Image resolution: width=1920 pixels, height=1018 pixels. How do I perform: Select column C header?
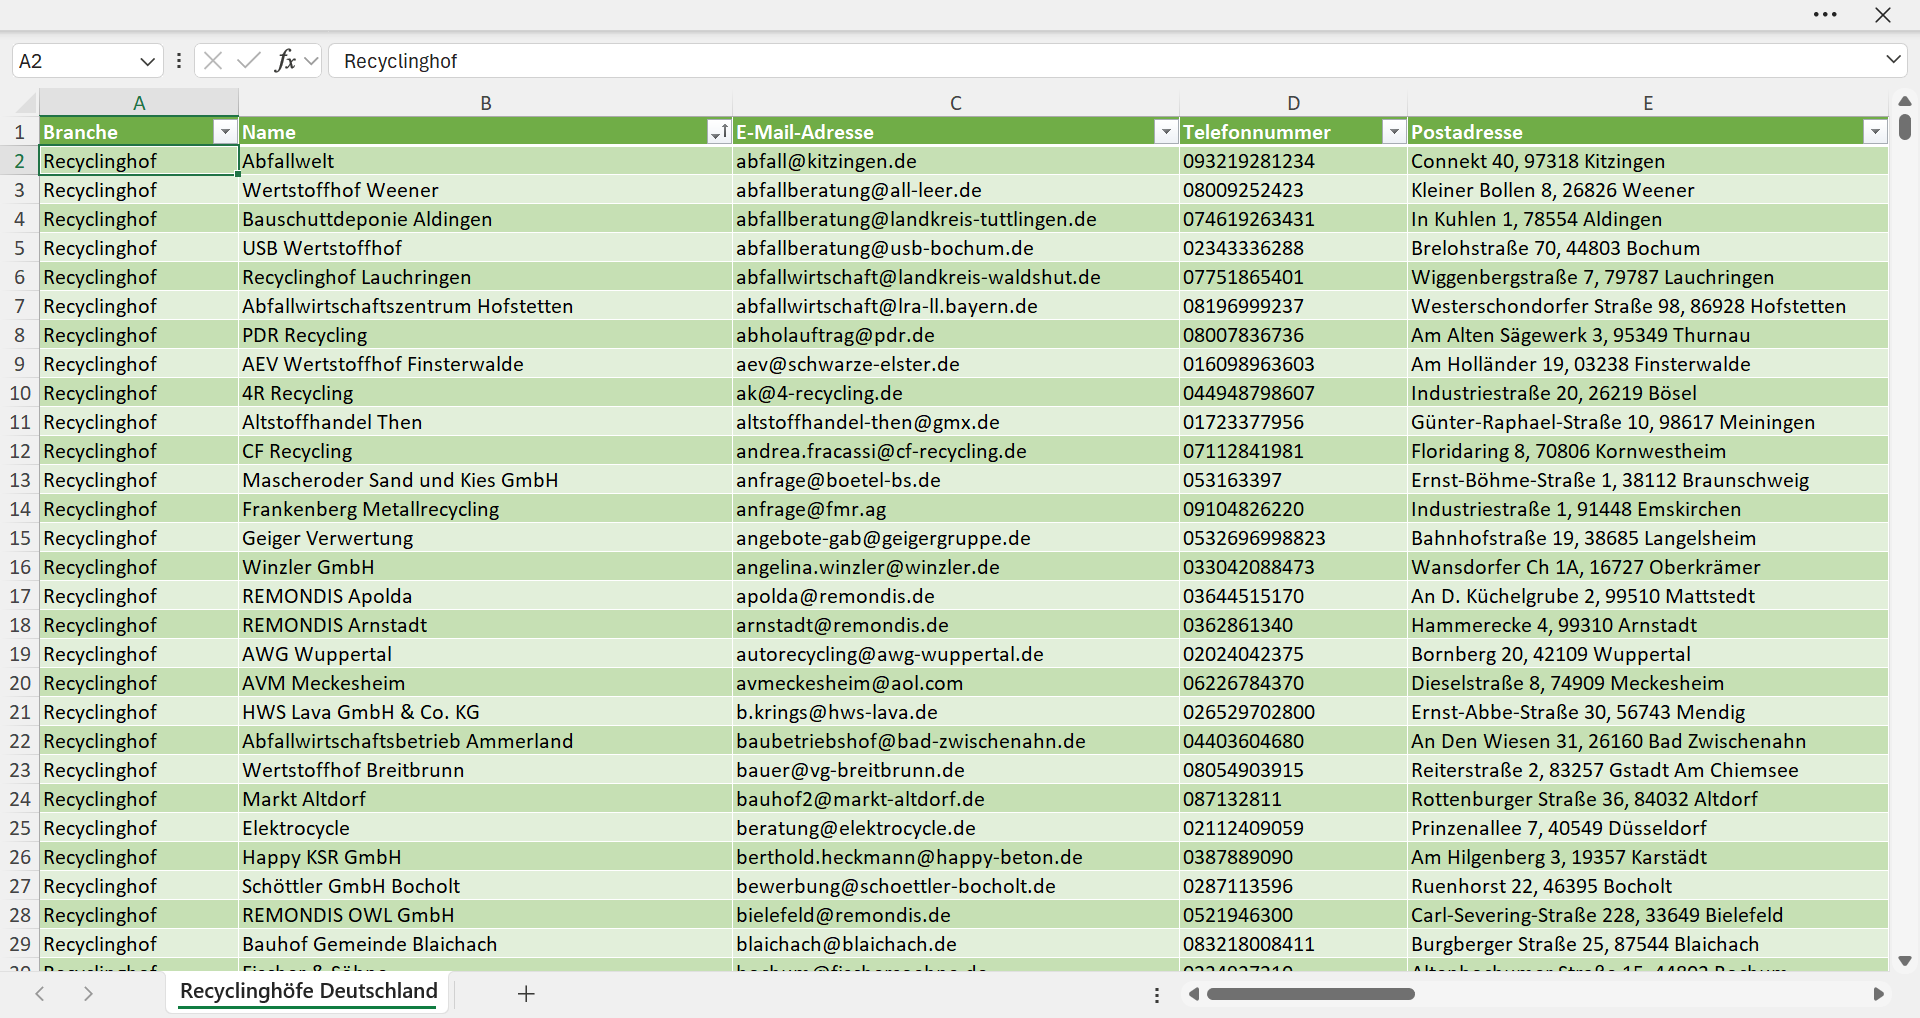[956, 103]
